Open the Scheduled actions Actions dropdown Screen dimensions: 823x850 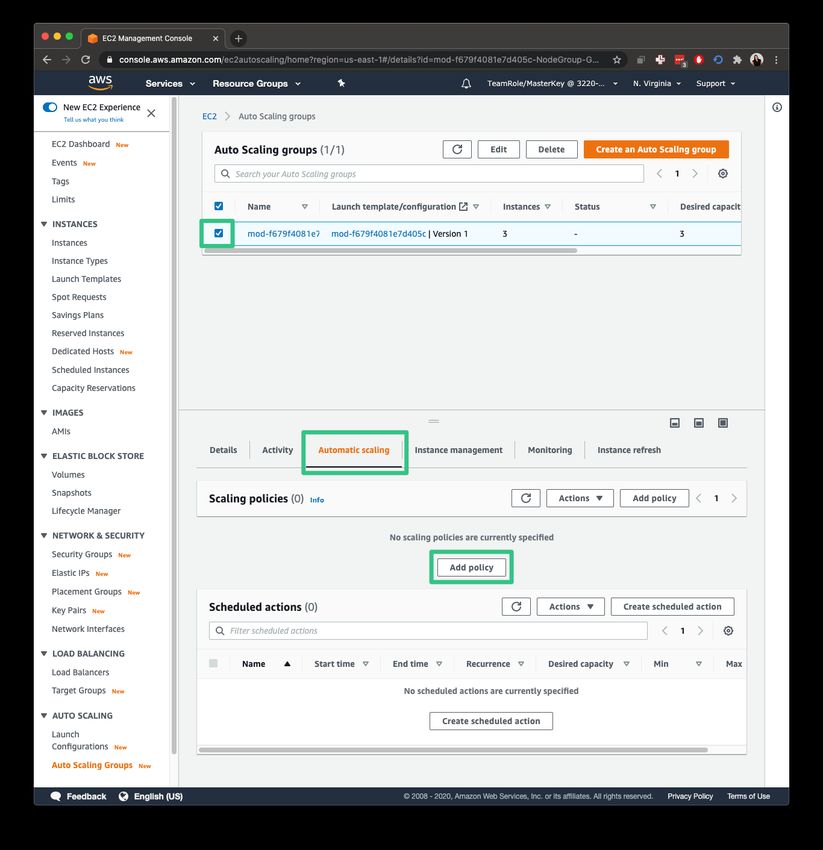coord(571,607)
